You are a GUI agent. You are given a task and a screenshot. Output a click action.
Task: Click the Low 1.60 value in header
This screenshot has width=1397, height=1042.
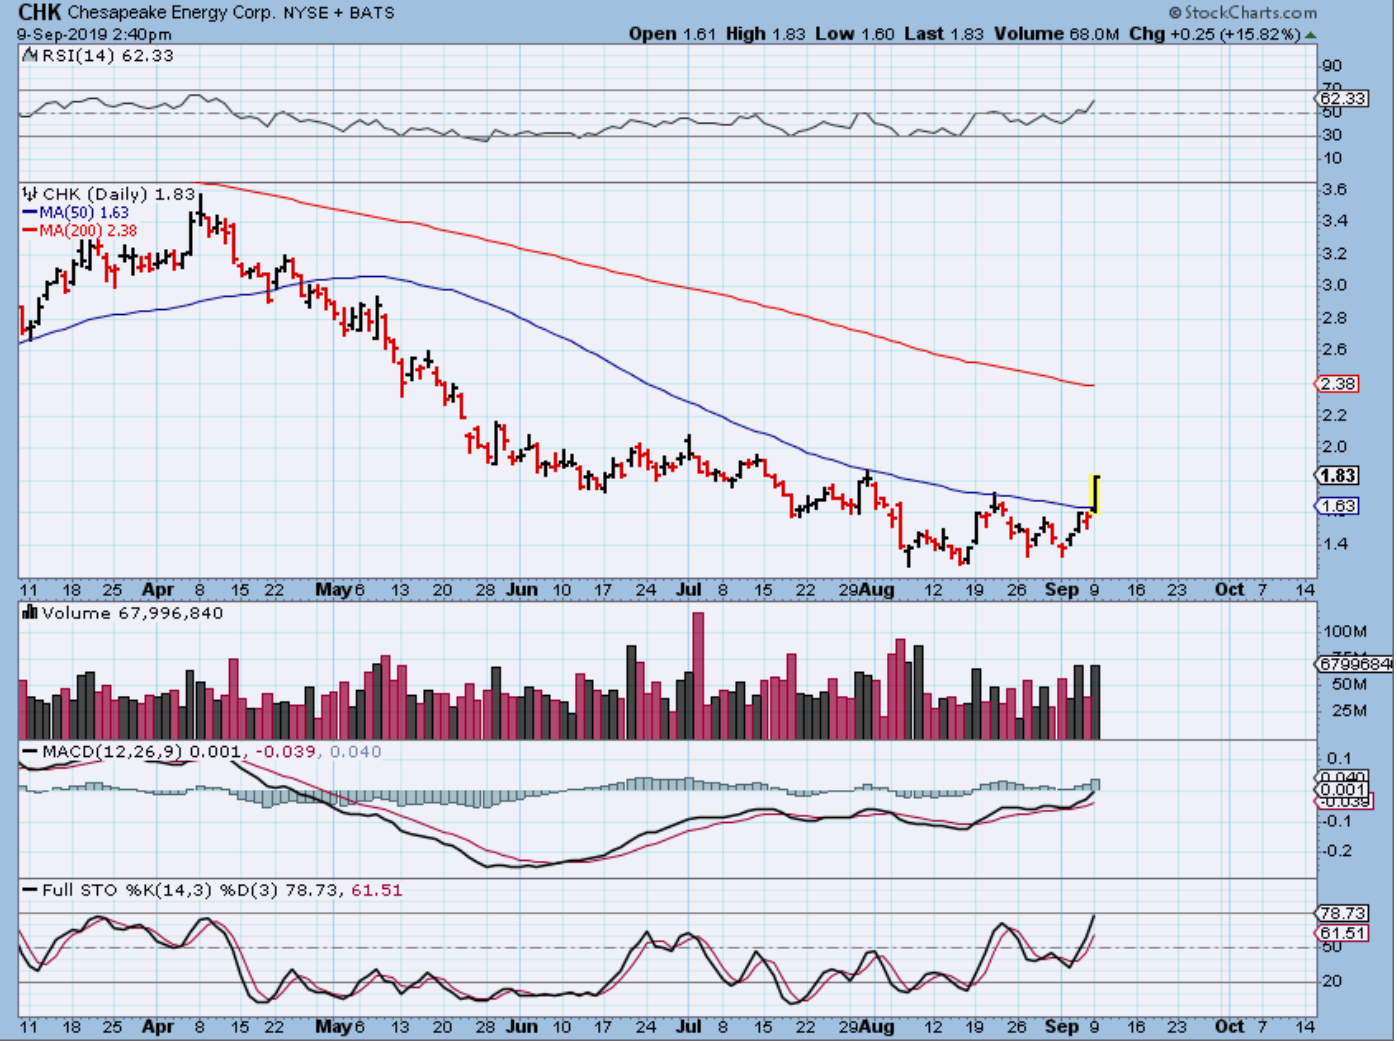coord(855,34)
